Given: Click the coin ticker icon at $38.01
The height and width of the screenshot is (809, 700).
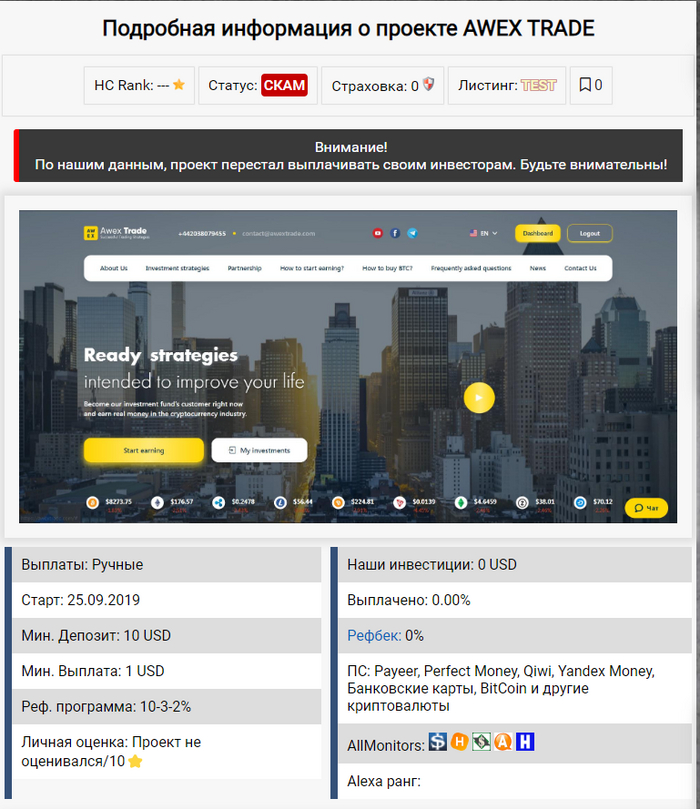Looking at the screenshot, I should point(522,503).
